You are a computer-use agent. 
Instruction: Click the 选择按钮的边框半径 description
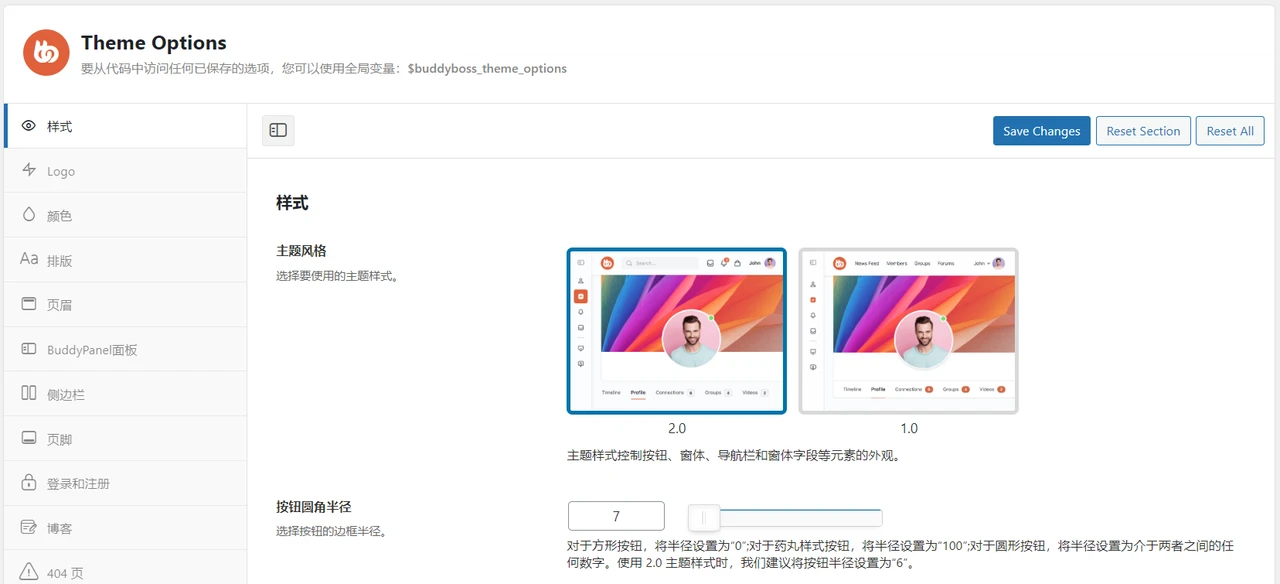pos(331,531)
